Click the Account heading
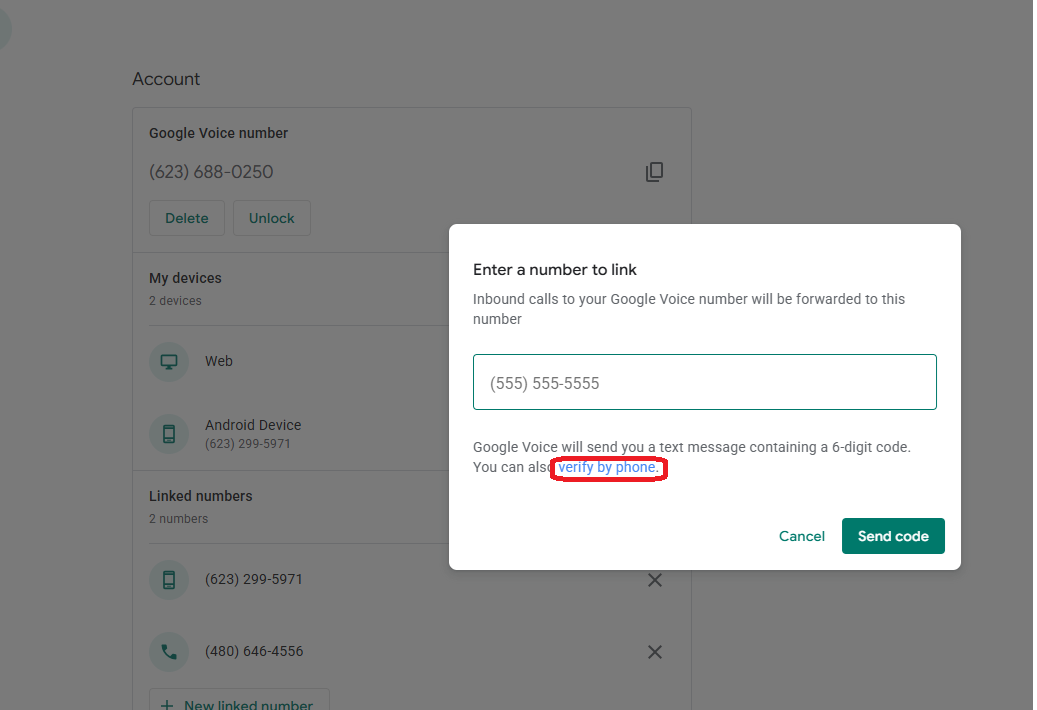1037x710 pixels. [x=166, y=79]
